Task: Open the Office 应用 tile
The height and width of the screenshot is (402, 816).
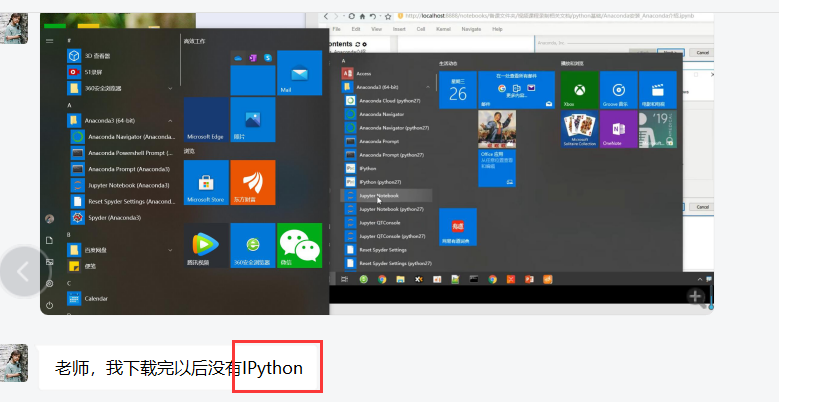Action: coord(497,168)
